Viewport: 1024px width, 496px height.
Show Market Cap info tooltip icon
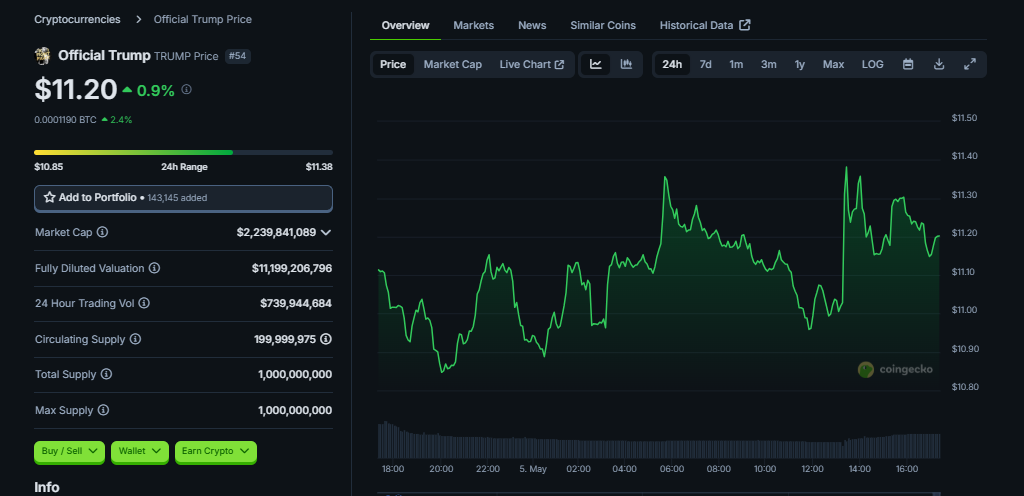coord(103,232)
